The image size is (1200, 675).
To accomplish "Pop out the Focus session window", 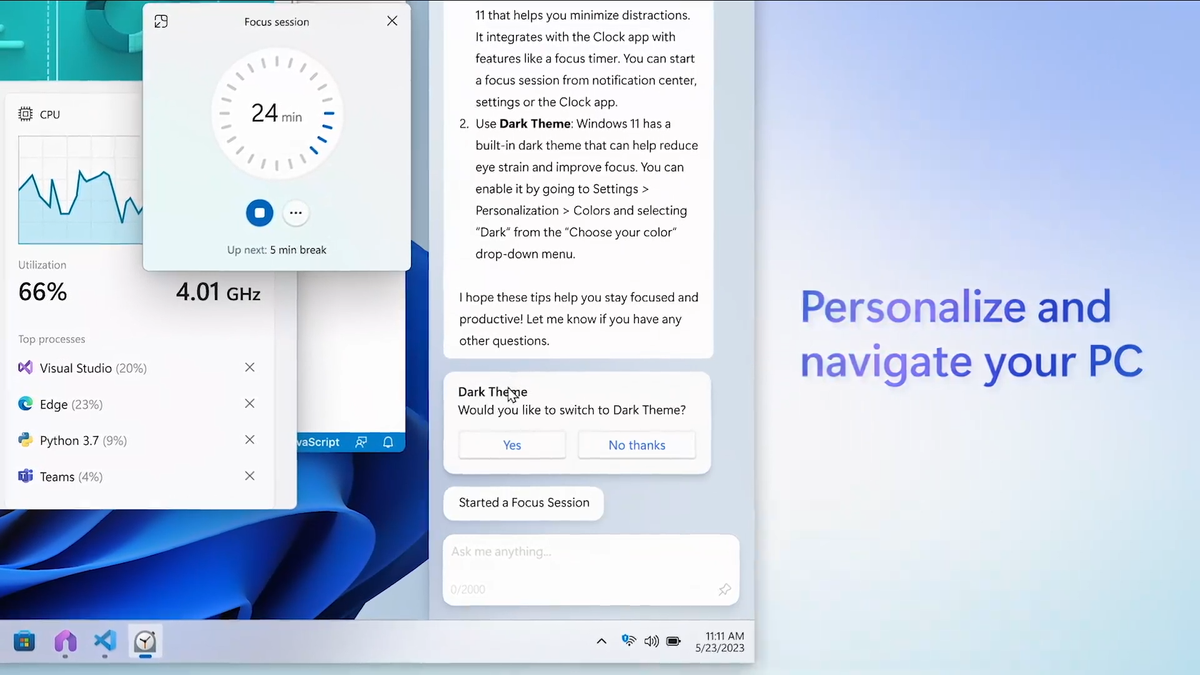I will (161, 20).
